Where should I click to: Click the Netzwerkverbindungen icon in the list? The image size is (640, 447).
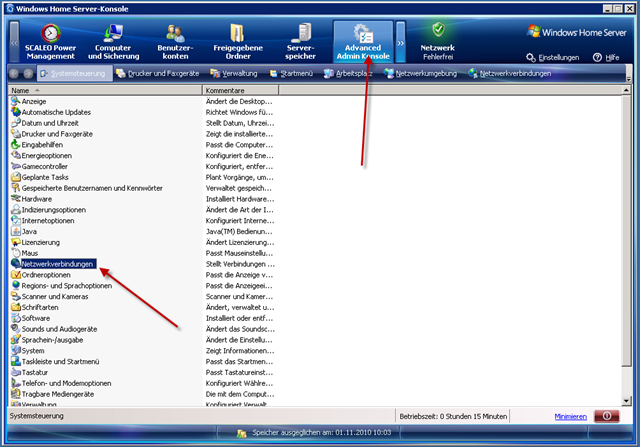16,264
